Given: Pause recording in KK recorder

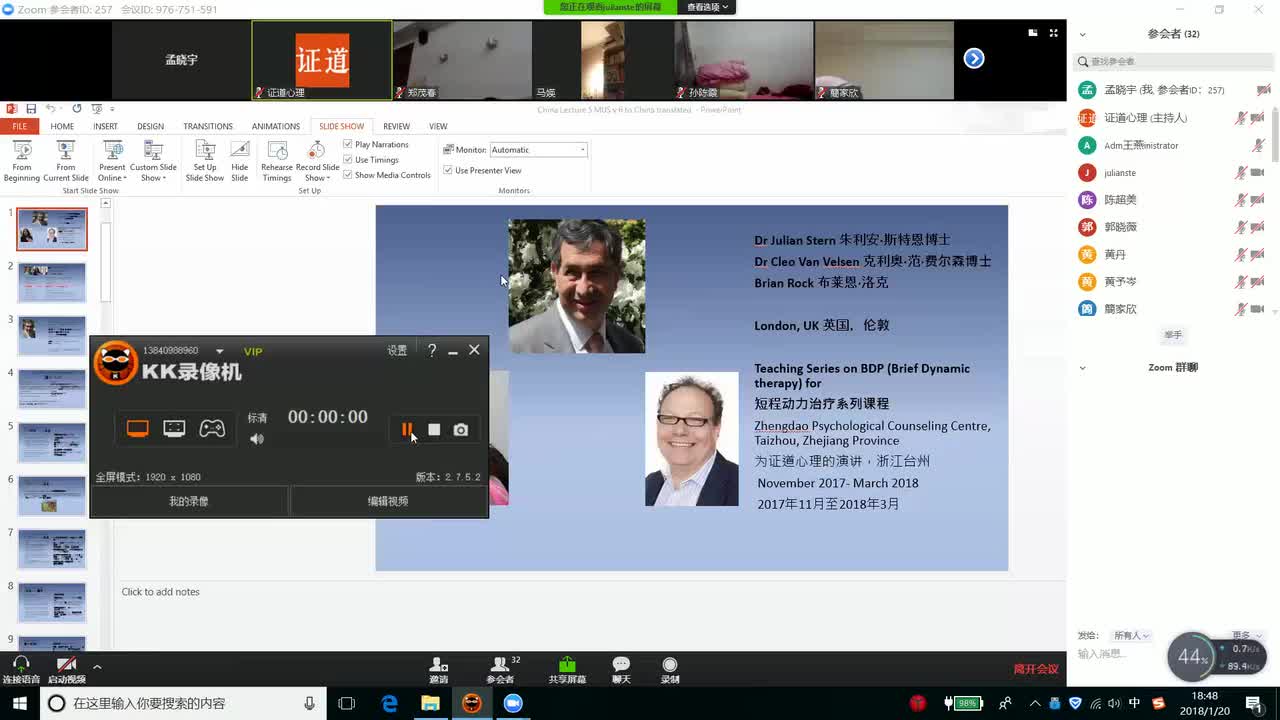Looking at the screenshot, I should point(407,430).
